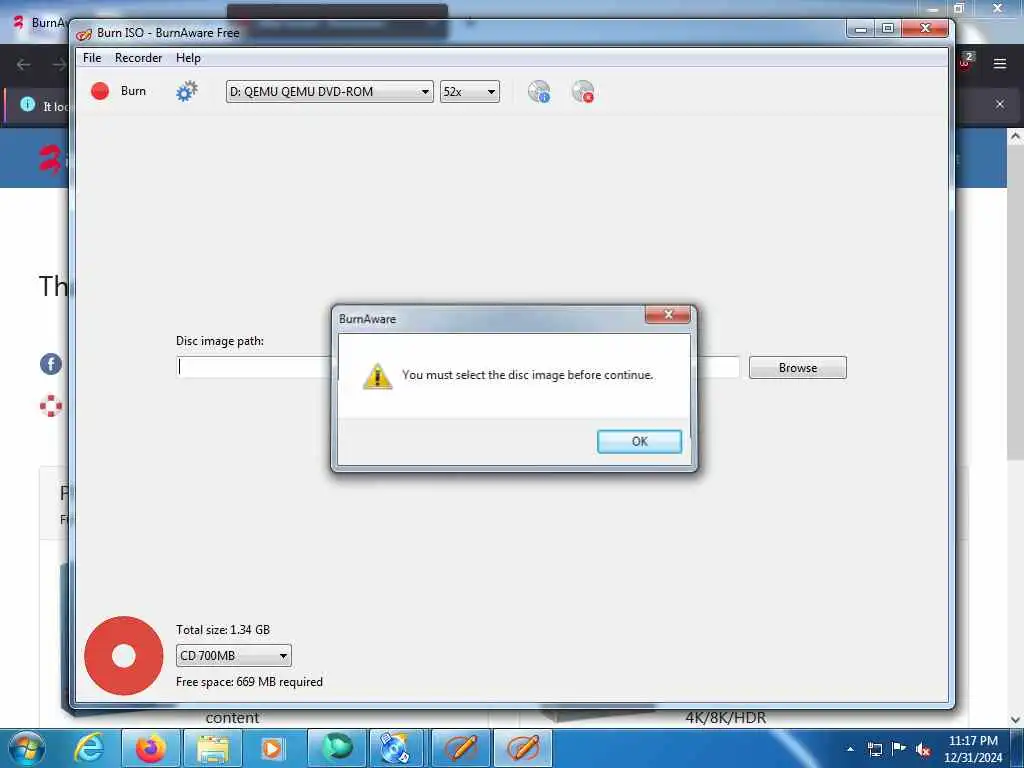Switch to Firefox in the taskbar
The width and height of the screenshot is (1024, 768).
(150, 748)
